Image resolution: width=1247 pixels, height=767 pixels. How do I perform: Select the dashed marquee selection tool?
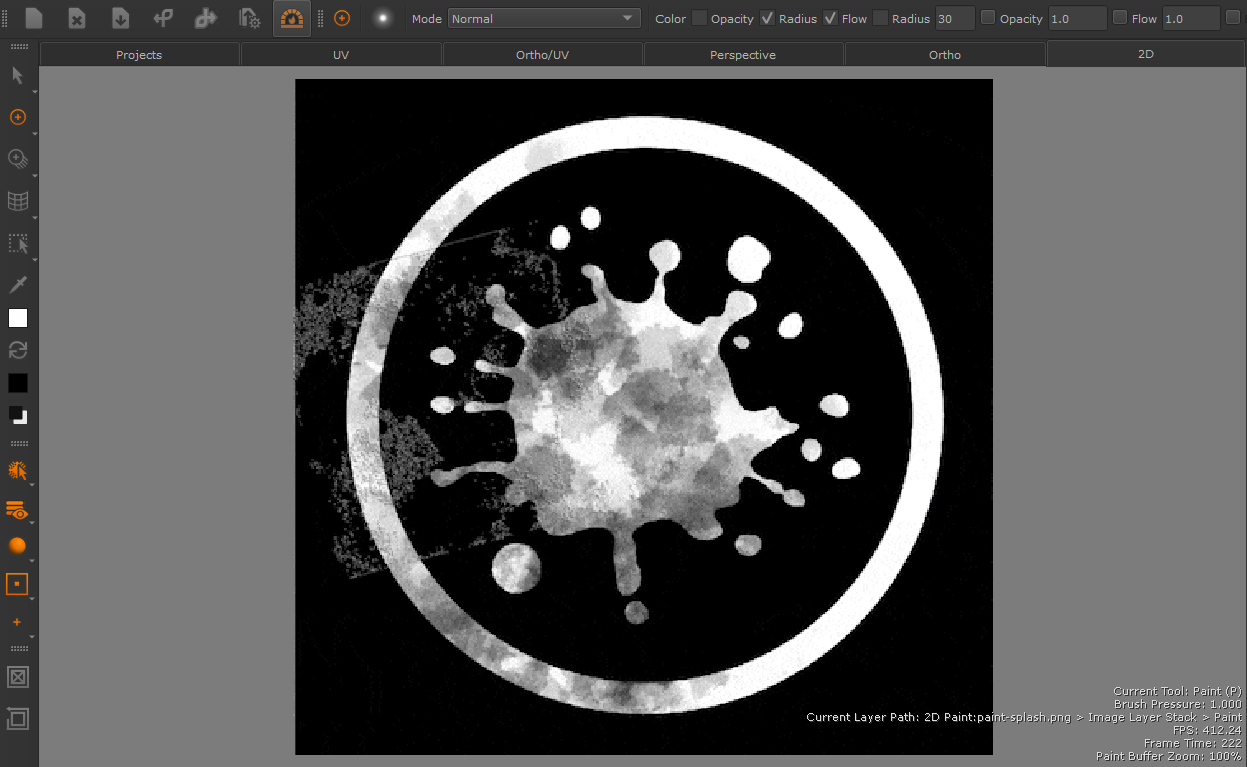tap(17, 243)
